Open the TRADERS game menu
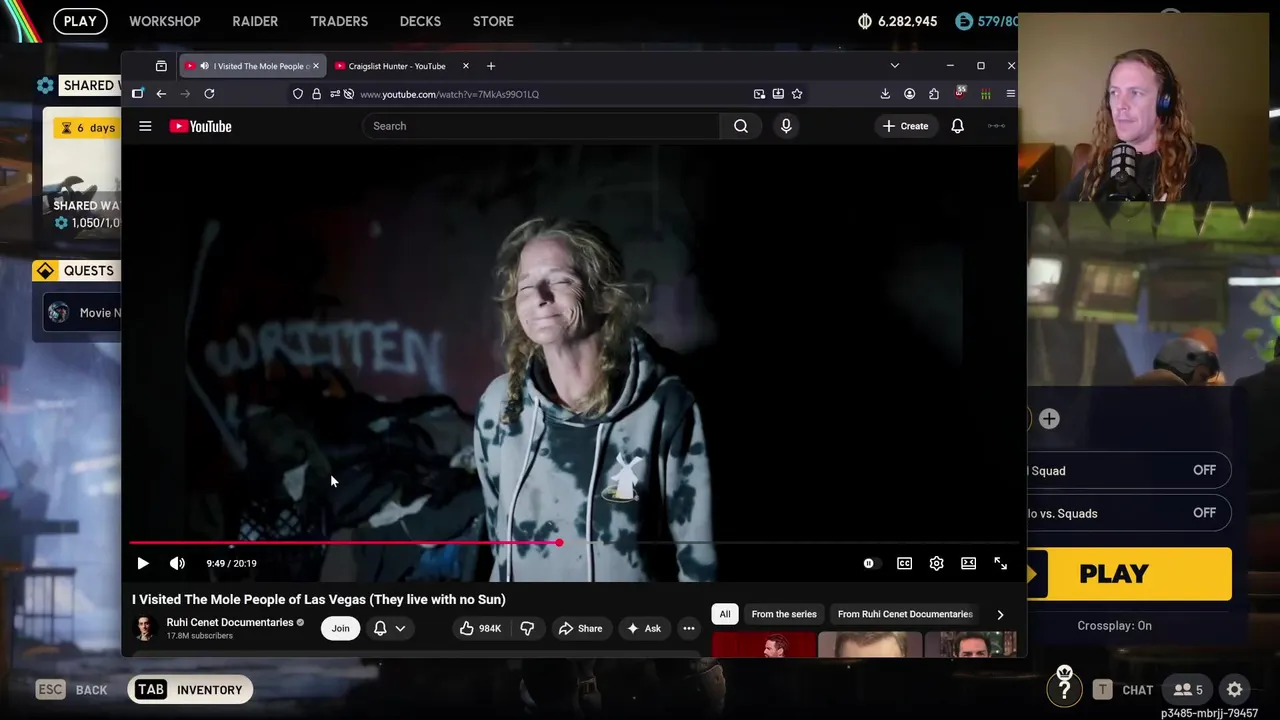This screenshot has height=720, width=1280. [x=339, y=21]
